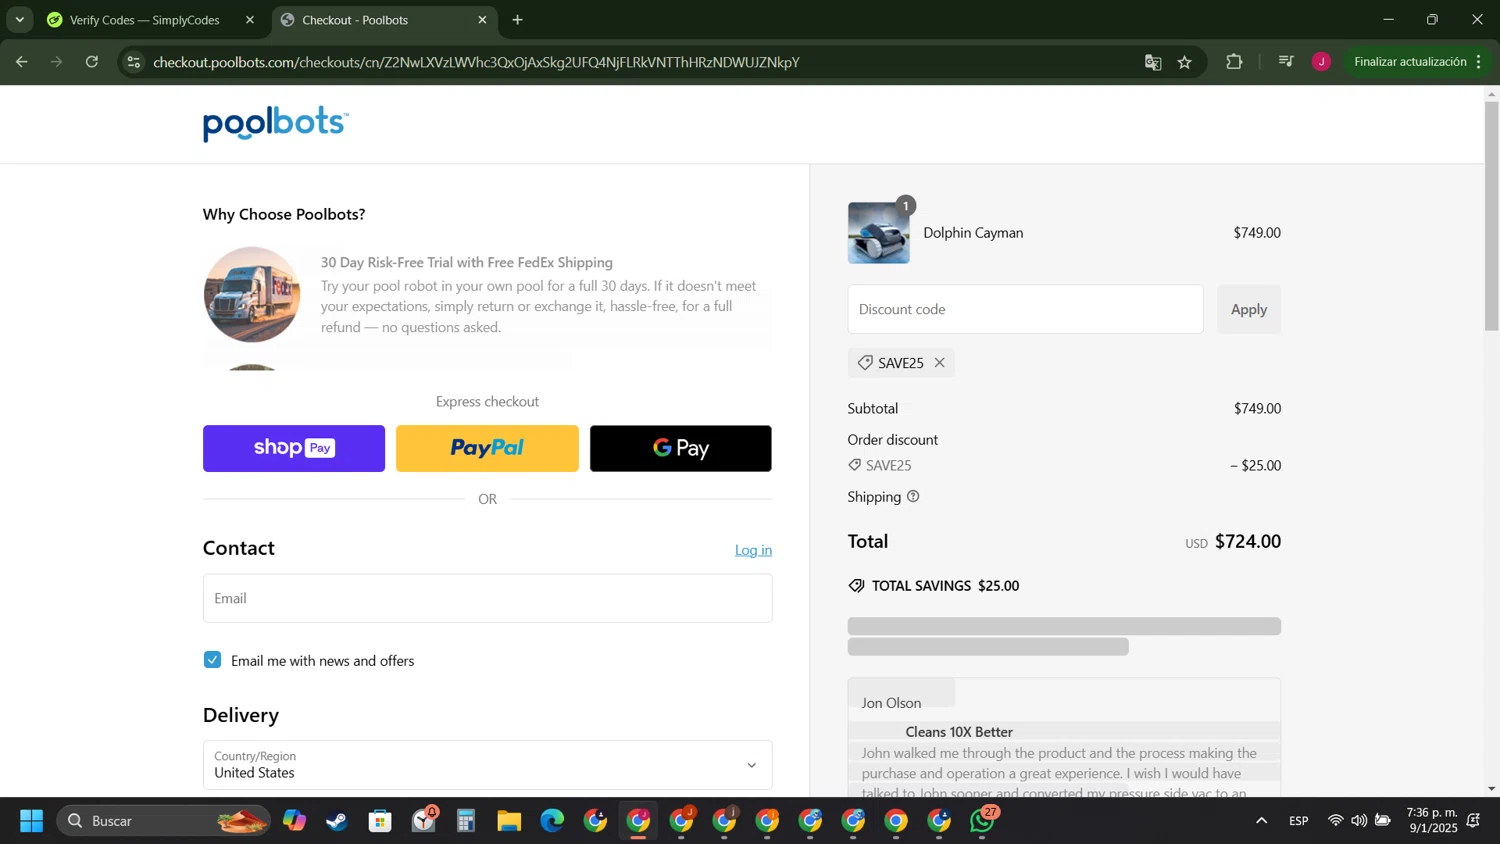The image size is (1500, 844).
Task: Click the Dolphin Cayman product name
Action: (x=973, y=233)
